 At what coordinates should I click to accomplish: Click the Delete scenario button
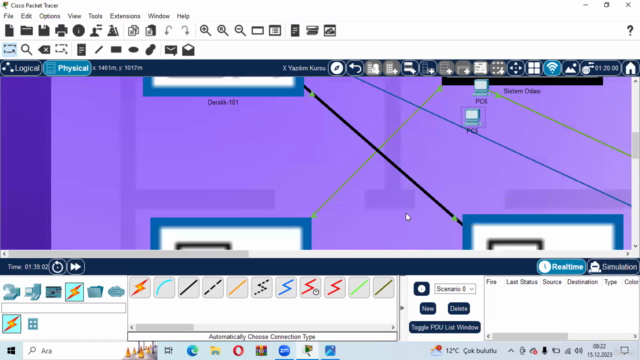tap(458, 309)
